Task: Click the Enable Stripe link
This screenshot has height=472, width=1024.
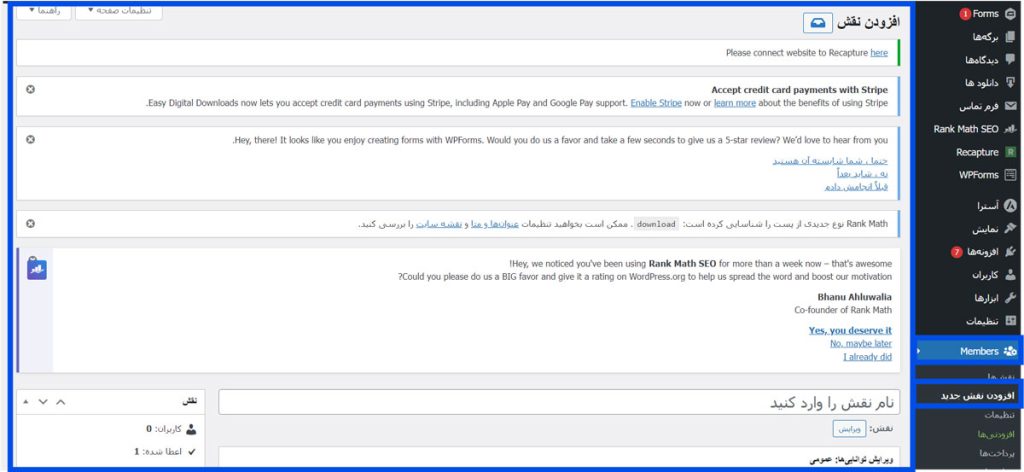Action: pyautogui.click(x=656, y=103)
